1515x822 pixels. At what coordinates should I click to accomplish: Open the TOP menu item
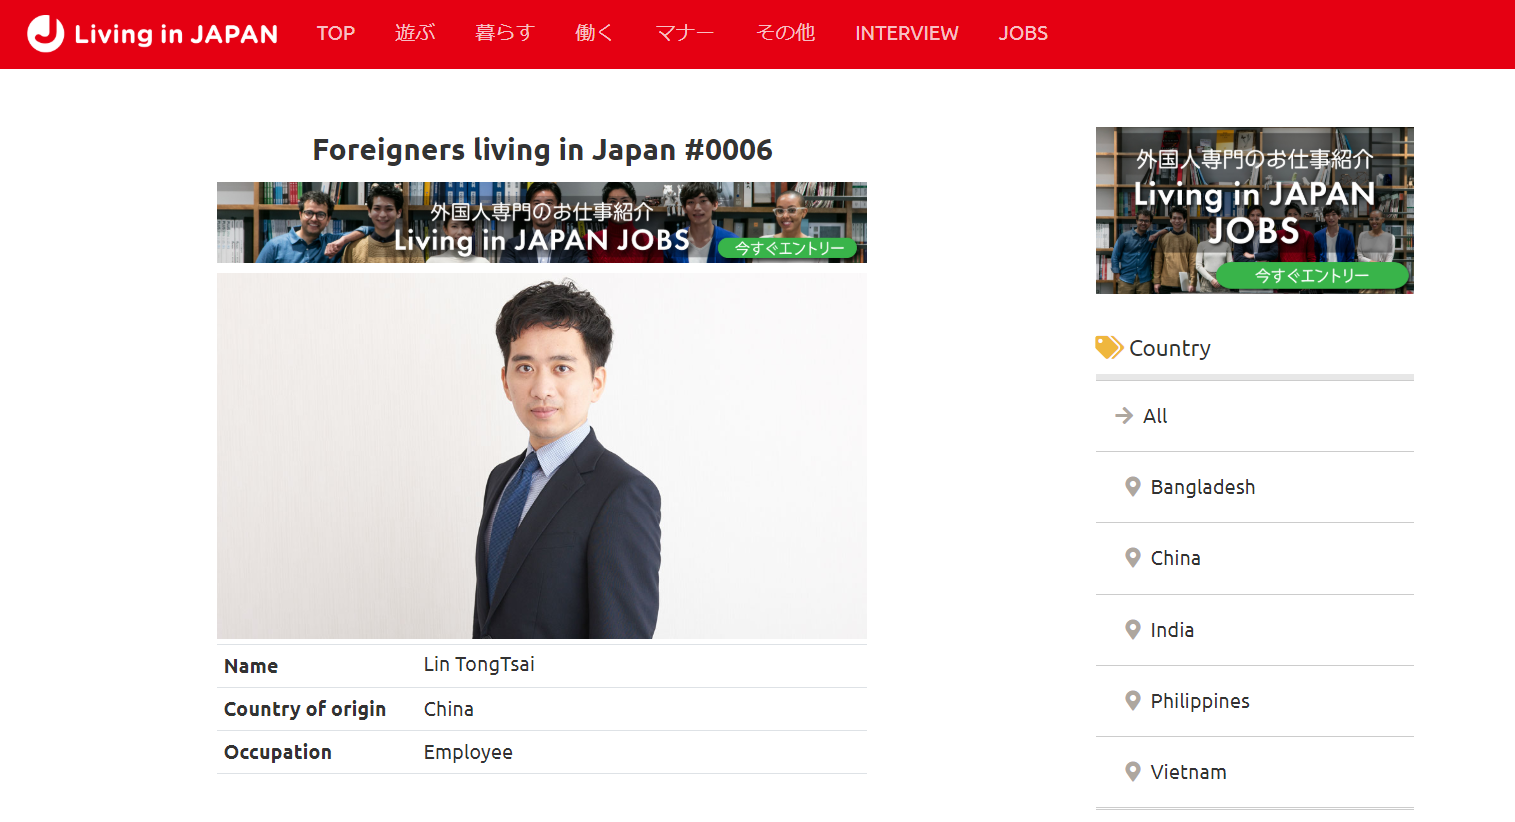(x=336, y=33)
